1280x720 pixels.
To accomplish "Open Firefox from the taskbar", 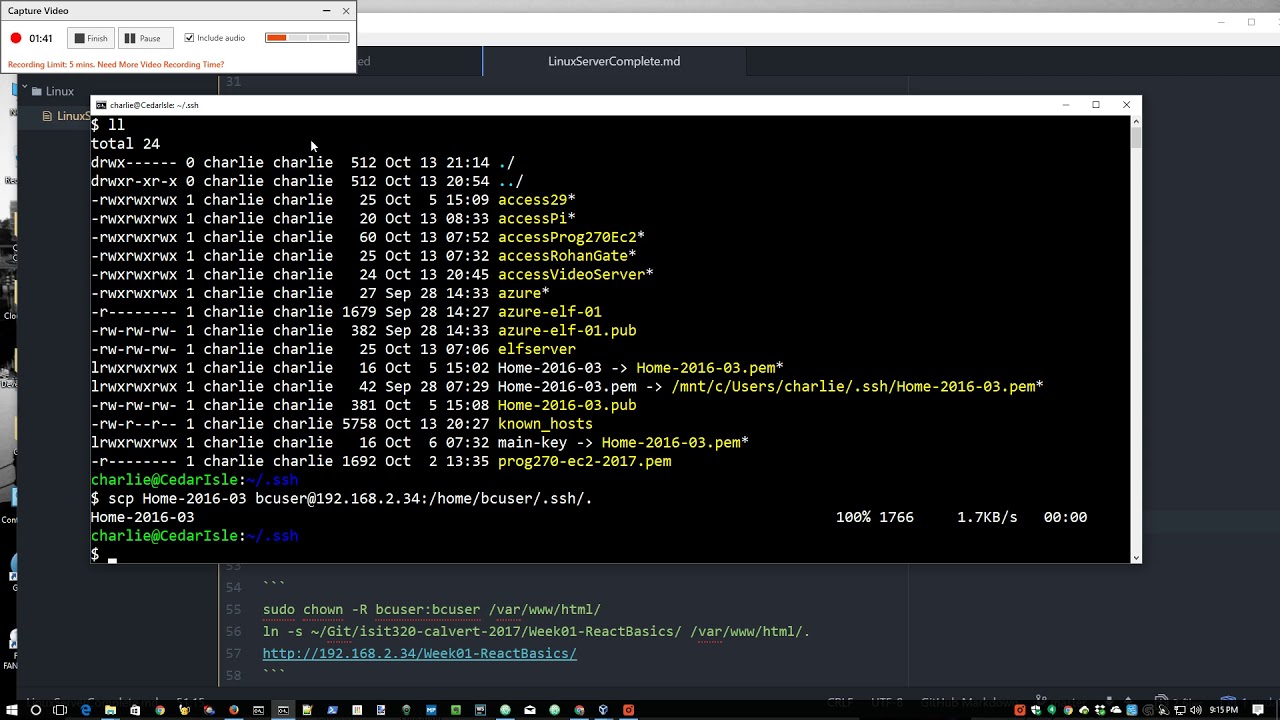I will click(234, 710).
